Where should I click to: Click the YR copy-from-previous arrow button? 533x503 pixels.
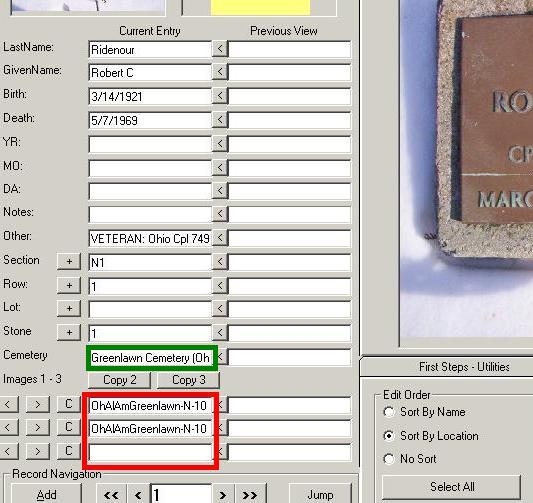click(220, 143)
